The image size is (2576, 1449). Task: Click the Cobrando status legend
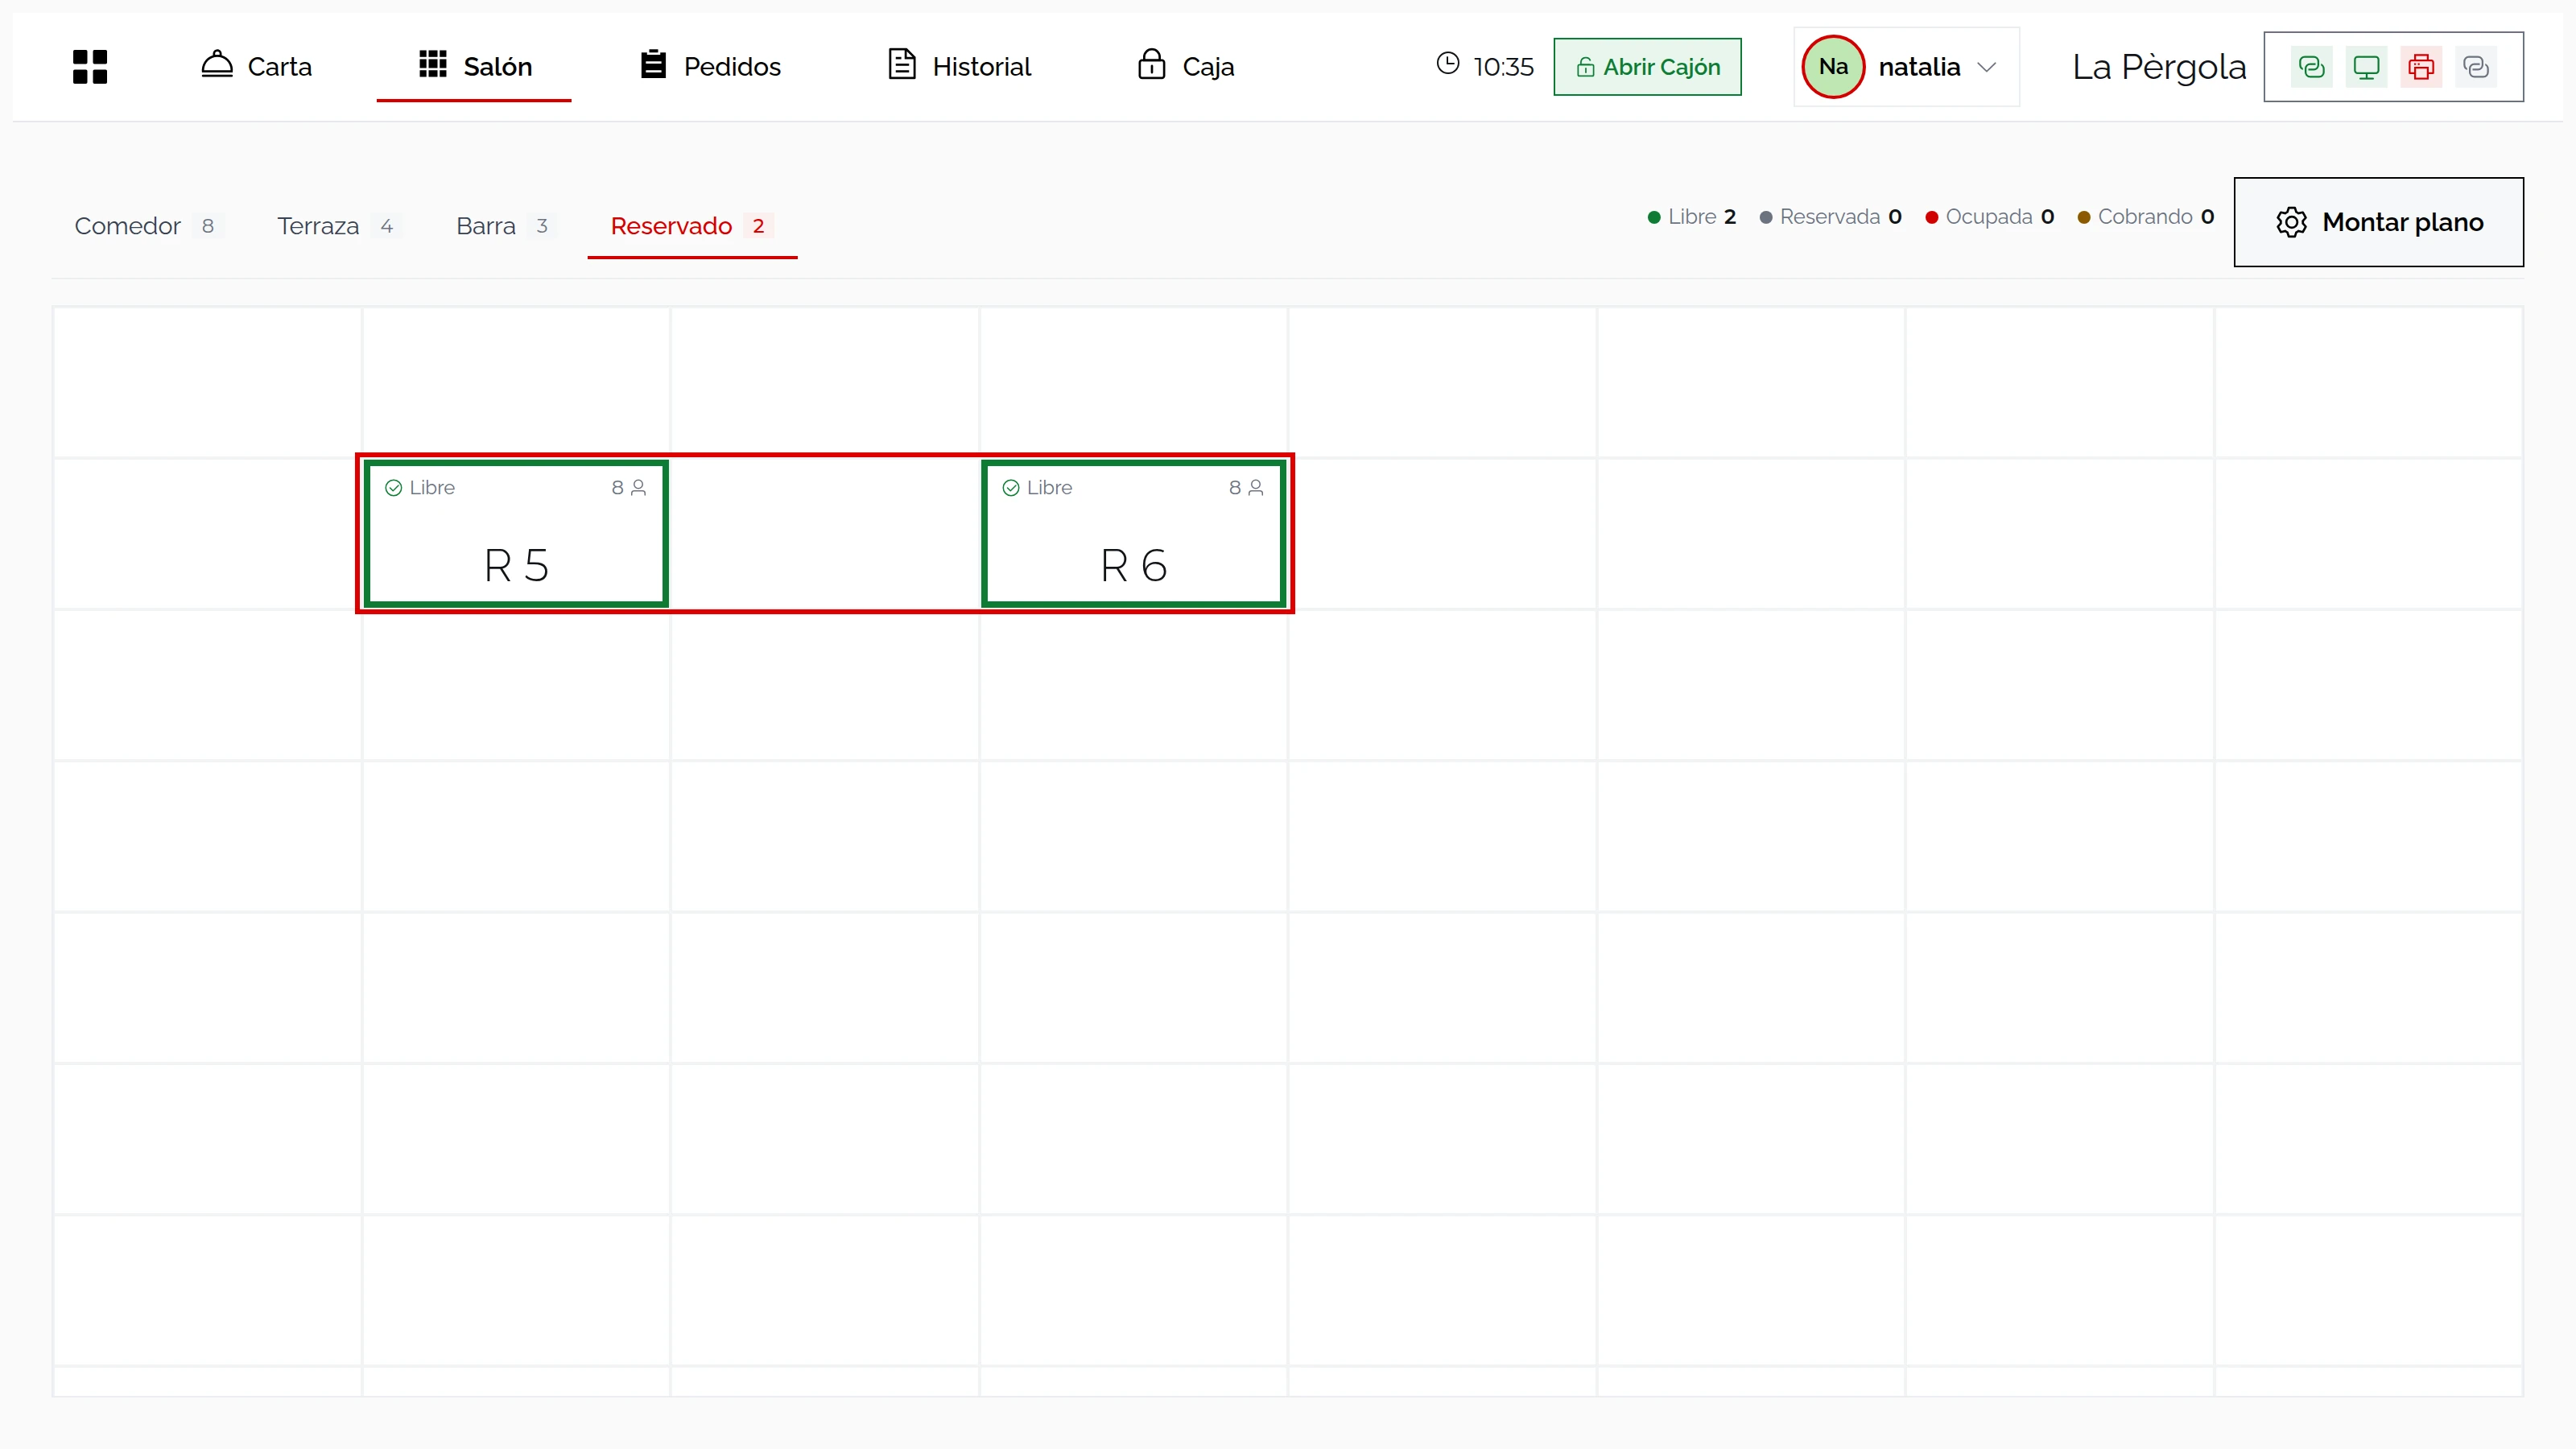pyautogui.click(x=2146, y=217)
